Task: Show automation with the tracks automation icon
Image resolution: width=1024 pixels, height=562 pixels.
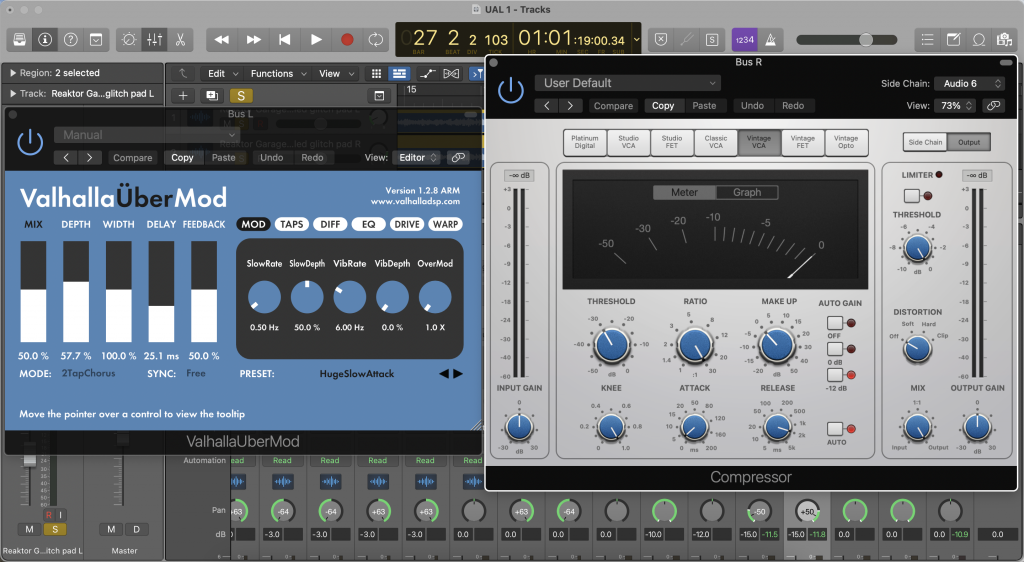Action: pyautogui.click(x=427, y=74)
